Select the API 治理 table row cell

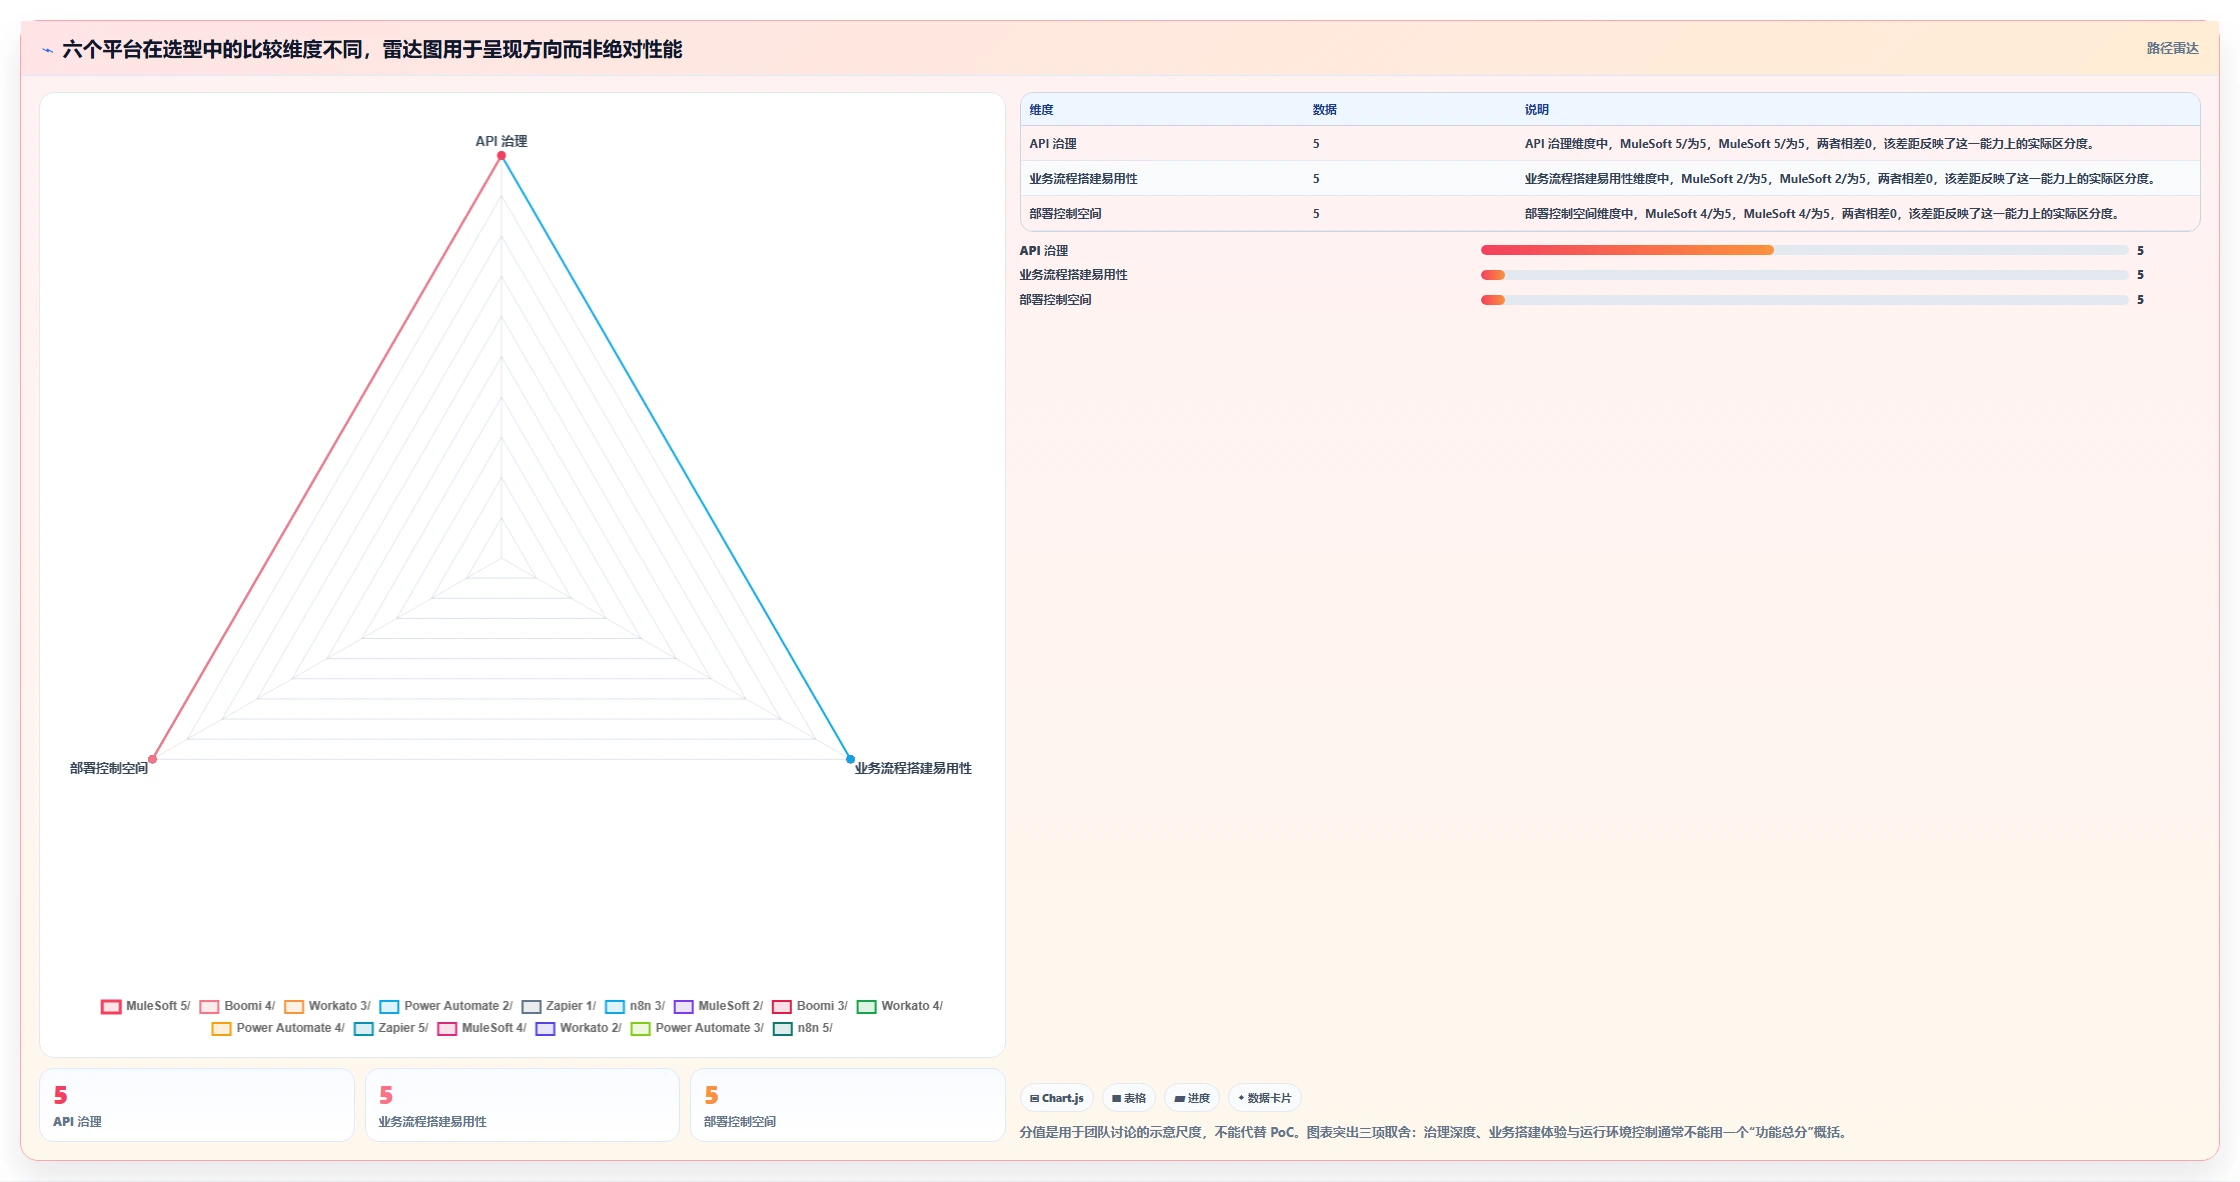[x=1163, y=144]
